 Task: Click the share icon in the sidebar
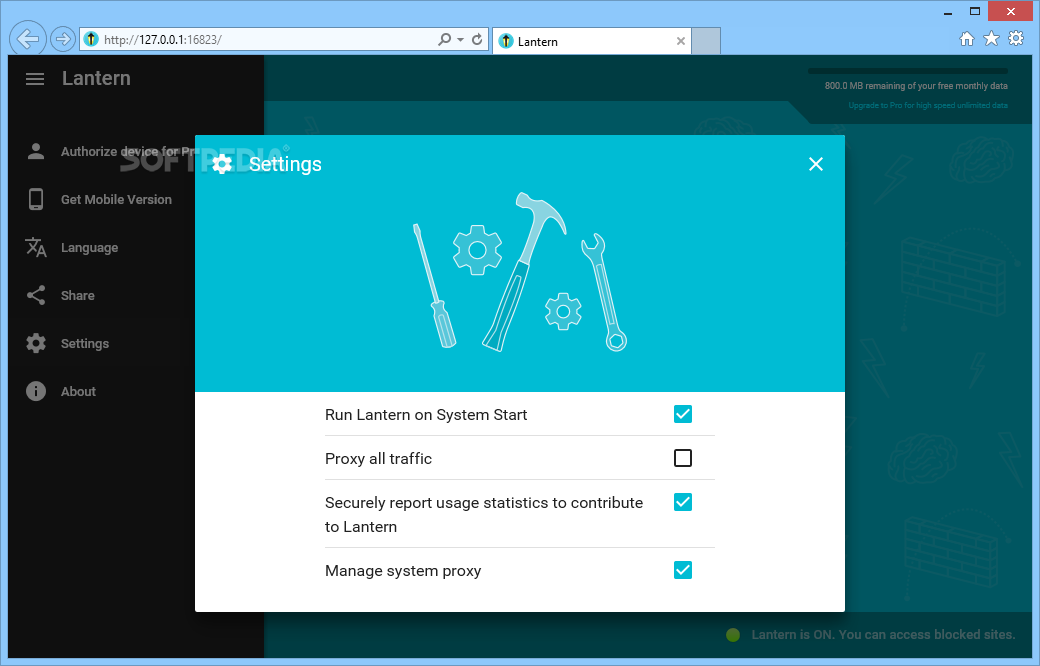[x=36, y=295]
